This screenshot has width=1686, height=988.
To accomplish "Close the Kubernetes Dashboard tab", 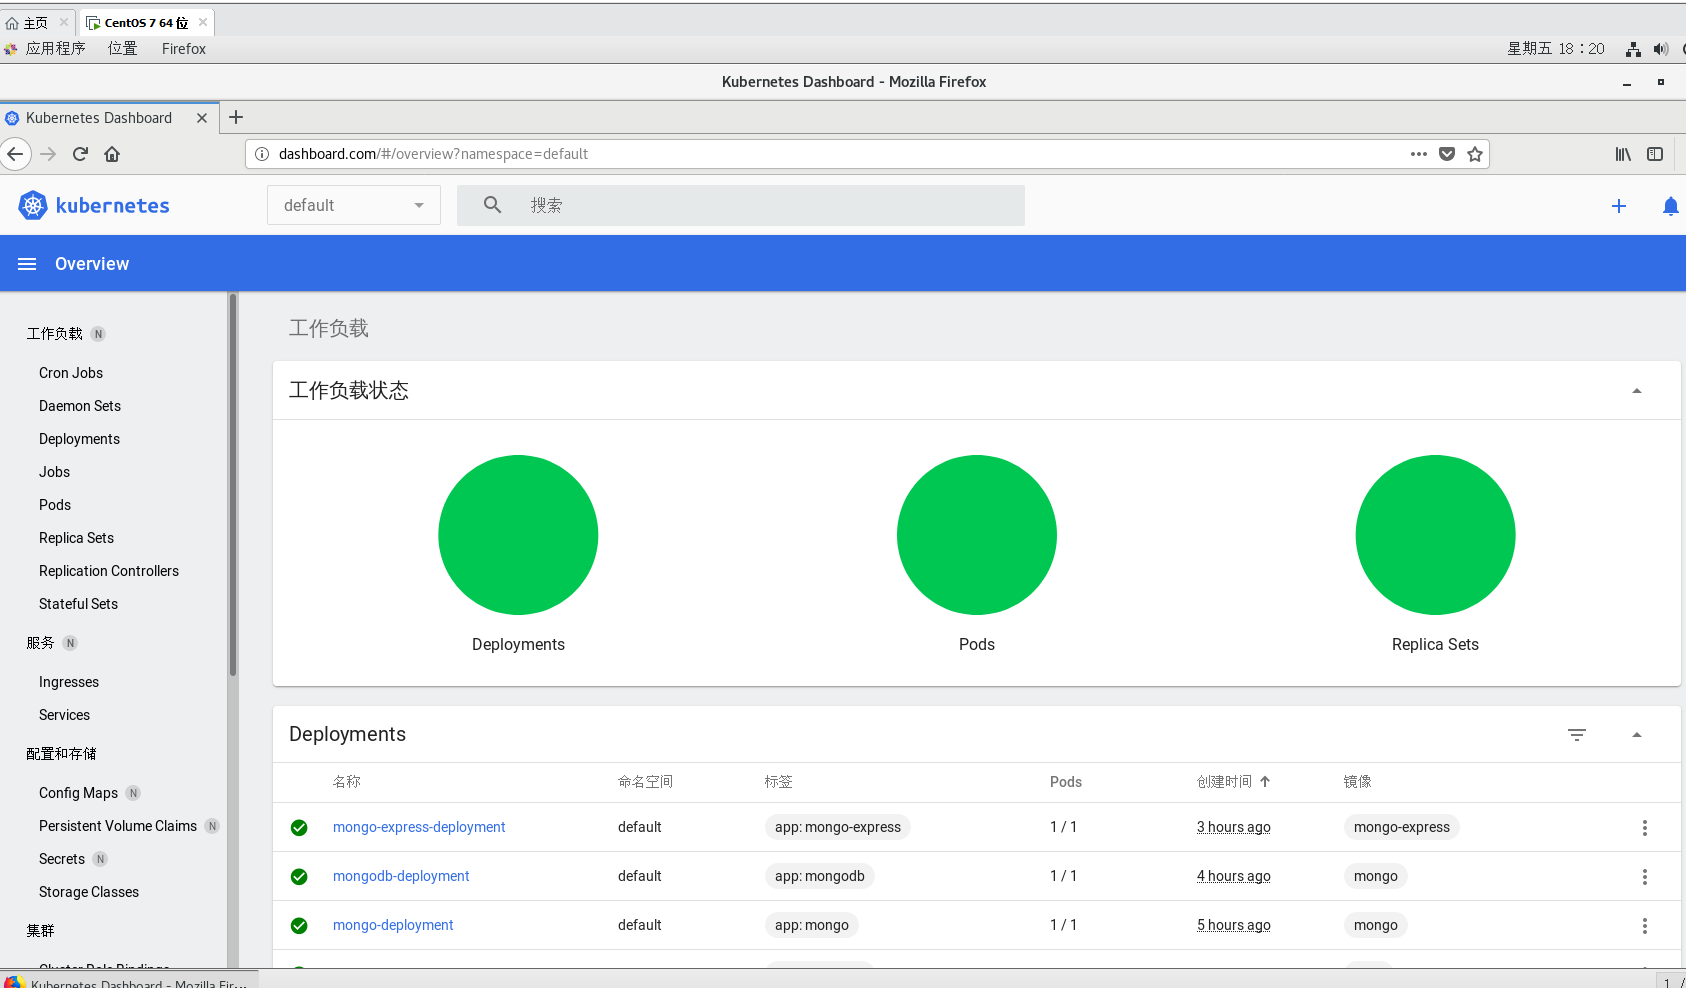I will pyautogui.click(x=202, y=118).
